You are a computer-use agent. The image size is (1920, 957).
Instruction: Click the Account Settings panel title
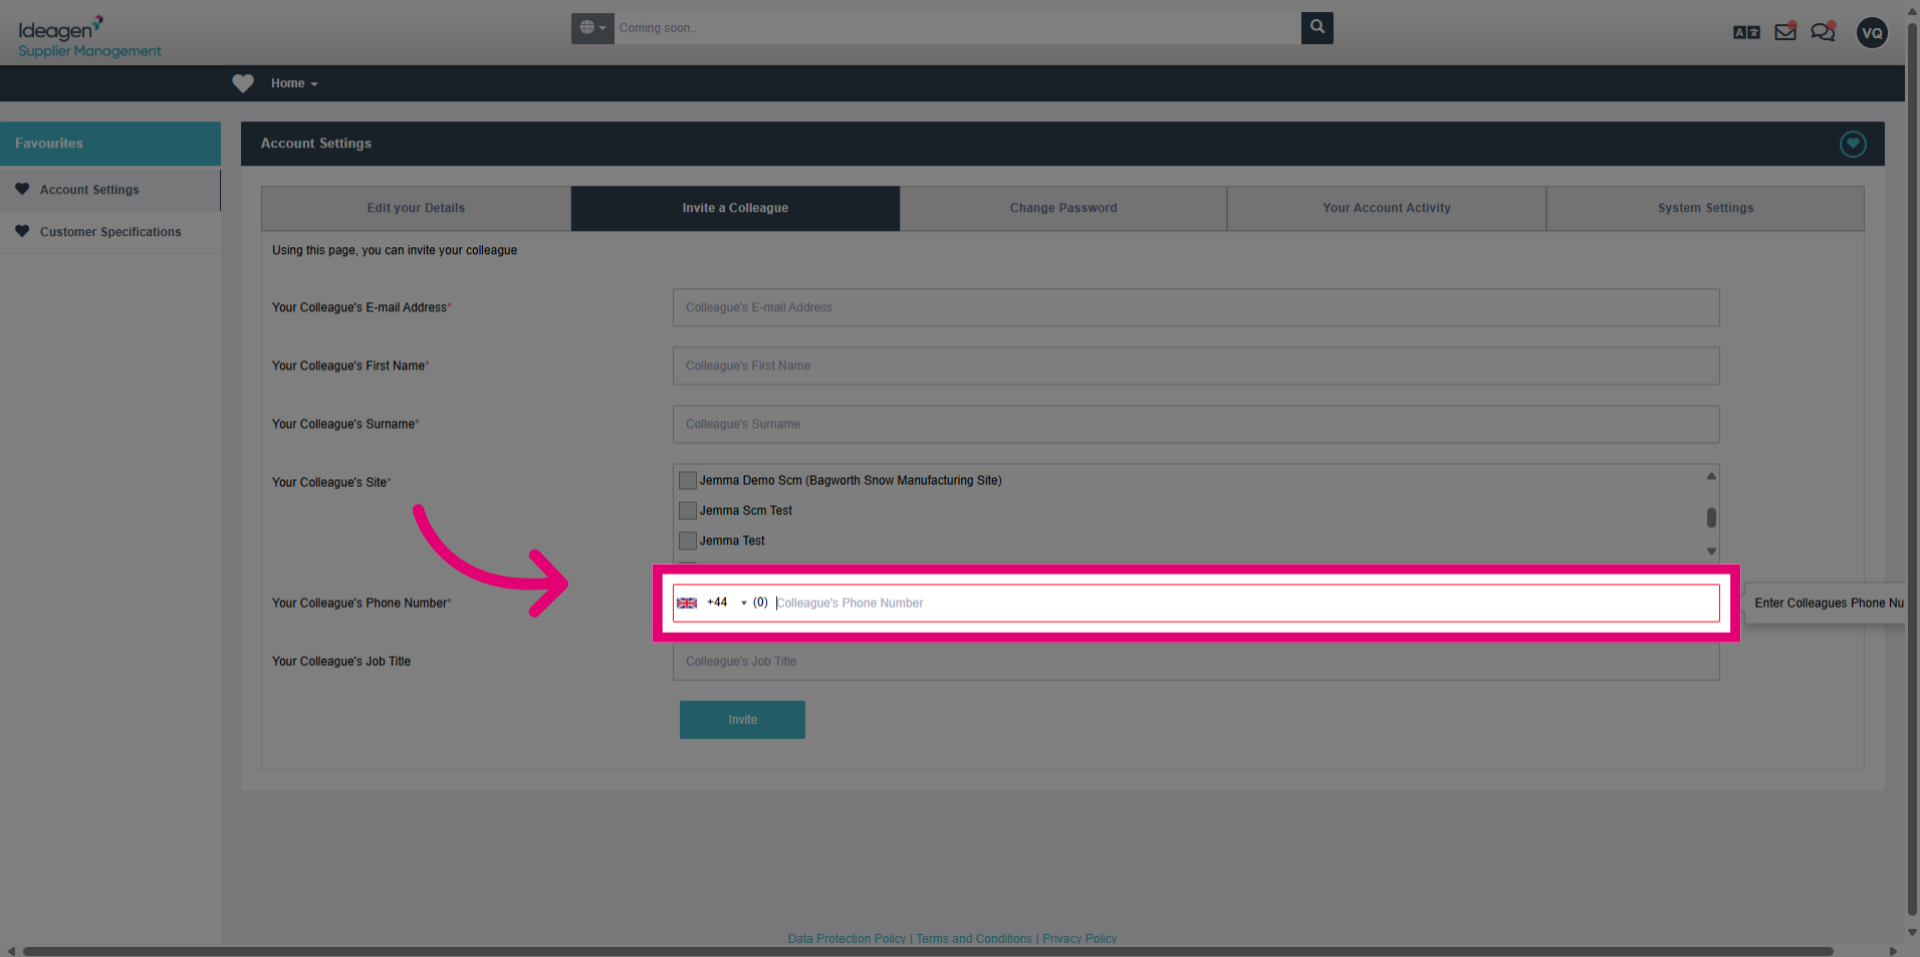tap(316, 144)
